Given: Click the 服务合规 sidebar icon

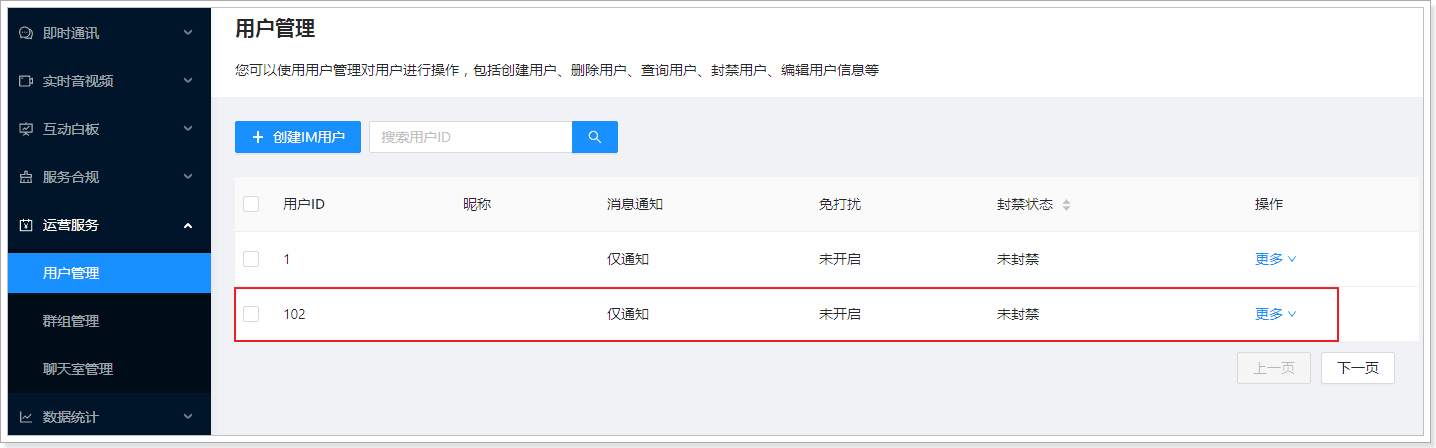Looking at the screenshot, I should point(26,177).
